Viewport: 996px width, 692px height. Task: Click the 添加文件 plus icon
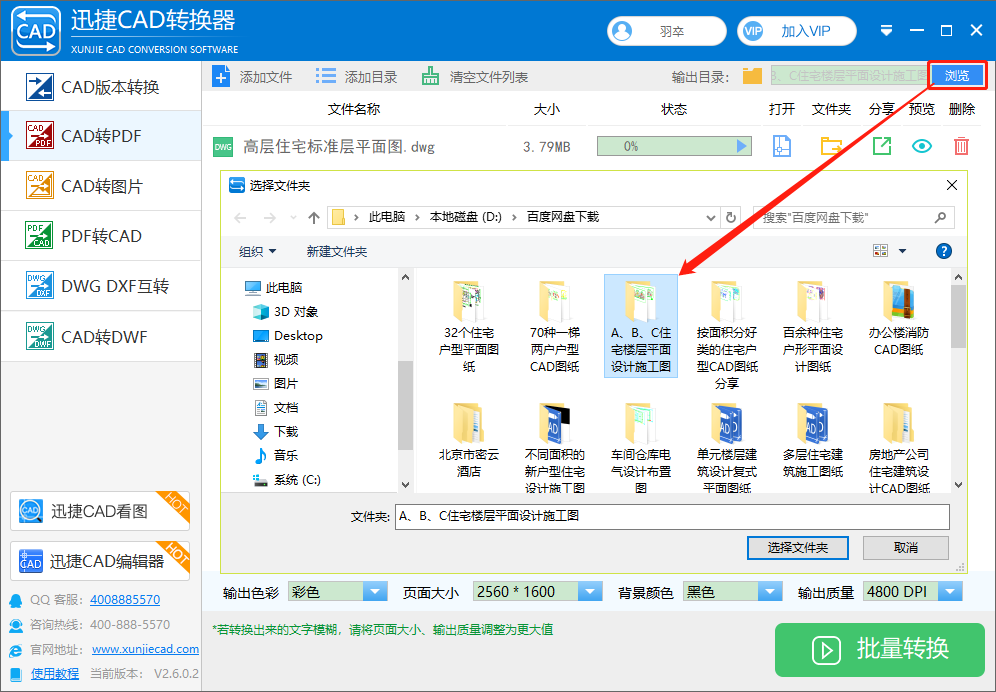coord(220,77)
